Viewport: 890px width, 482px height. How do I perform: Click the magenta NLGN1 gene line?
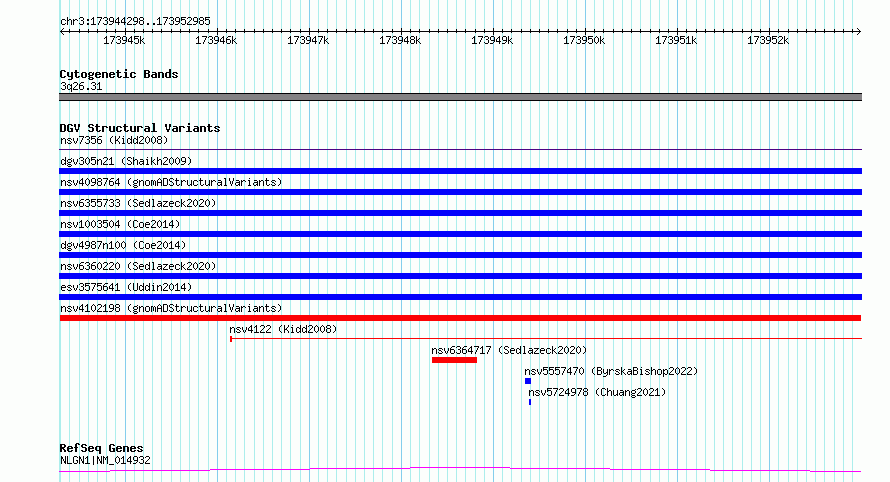pyautogui.click(x=460, y=470)
